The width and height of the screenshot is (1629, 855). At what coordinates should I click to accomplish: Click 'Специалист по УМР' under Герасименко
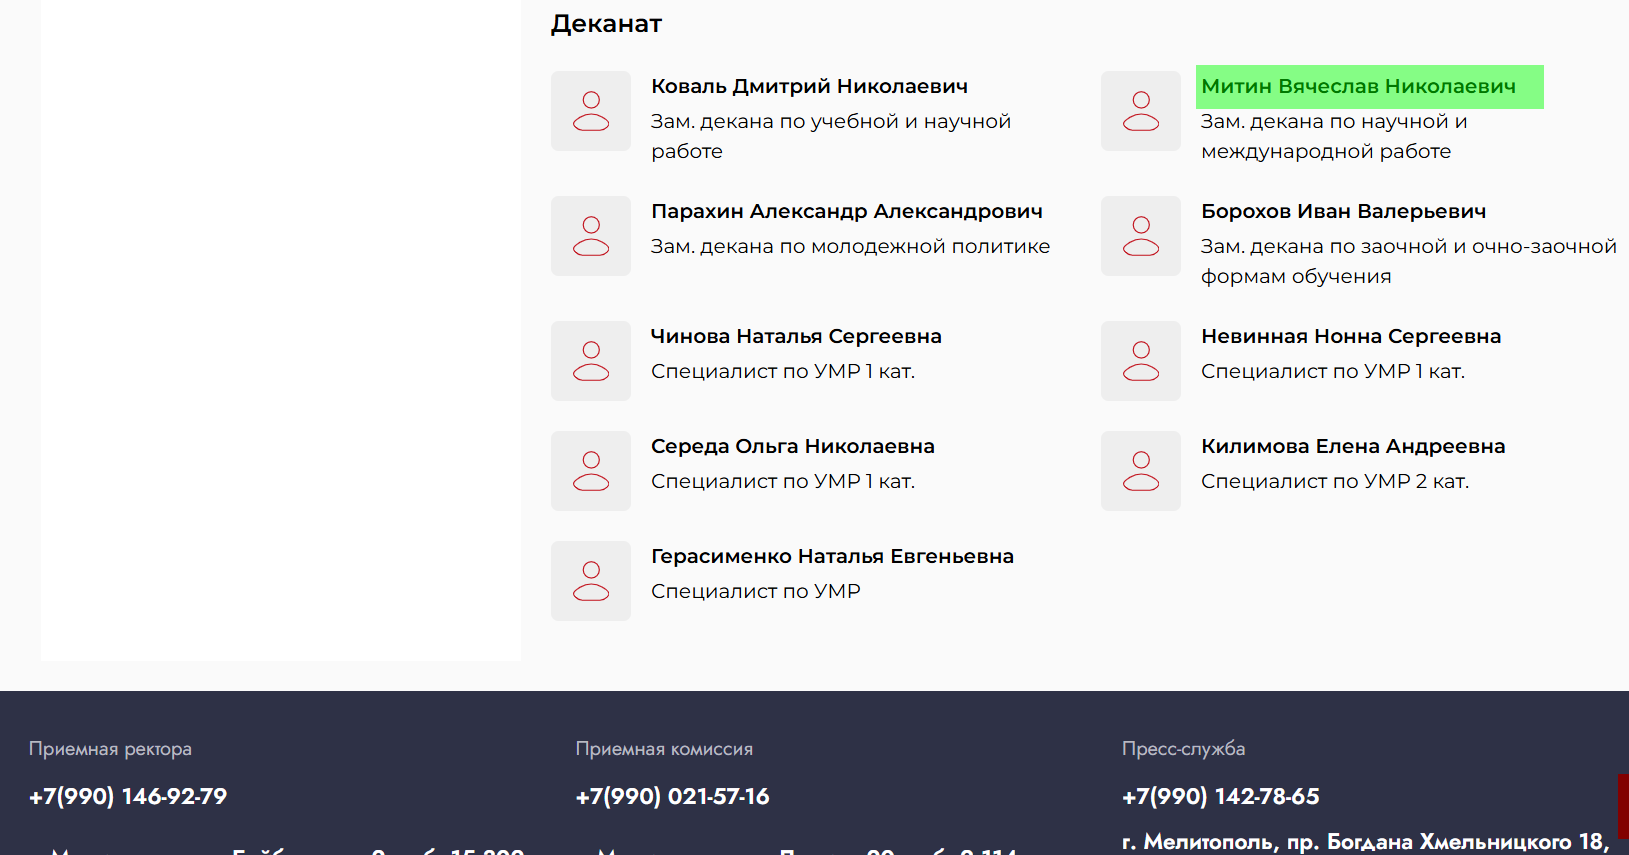pos(755,591)
